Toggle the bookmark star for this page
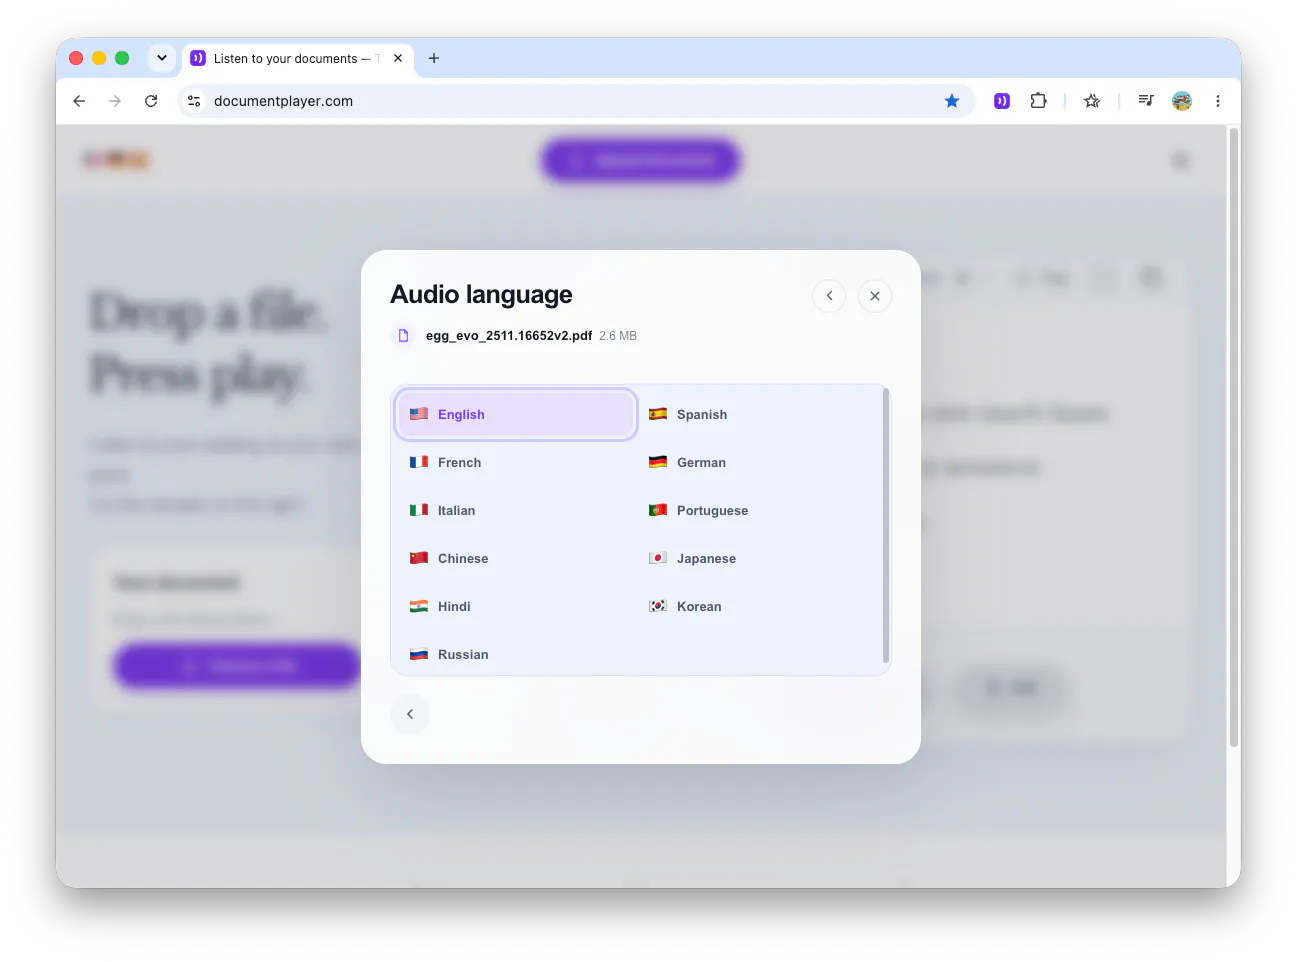Screen dimensions: 1297x962 tap(952, 101)
